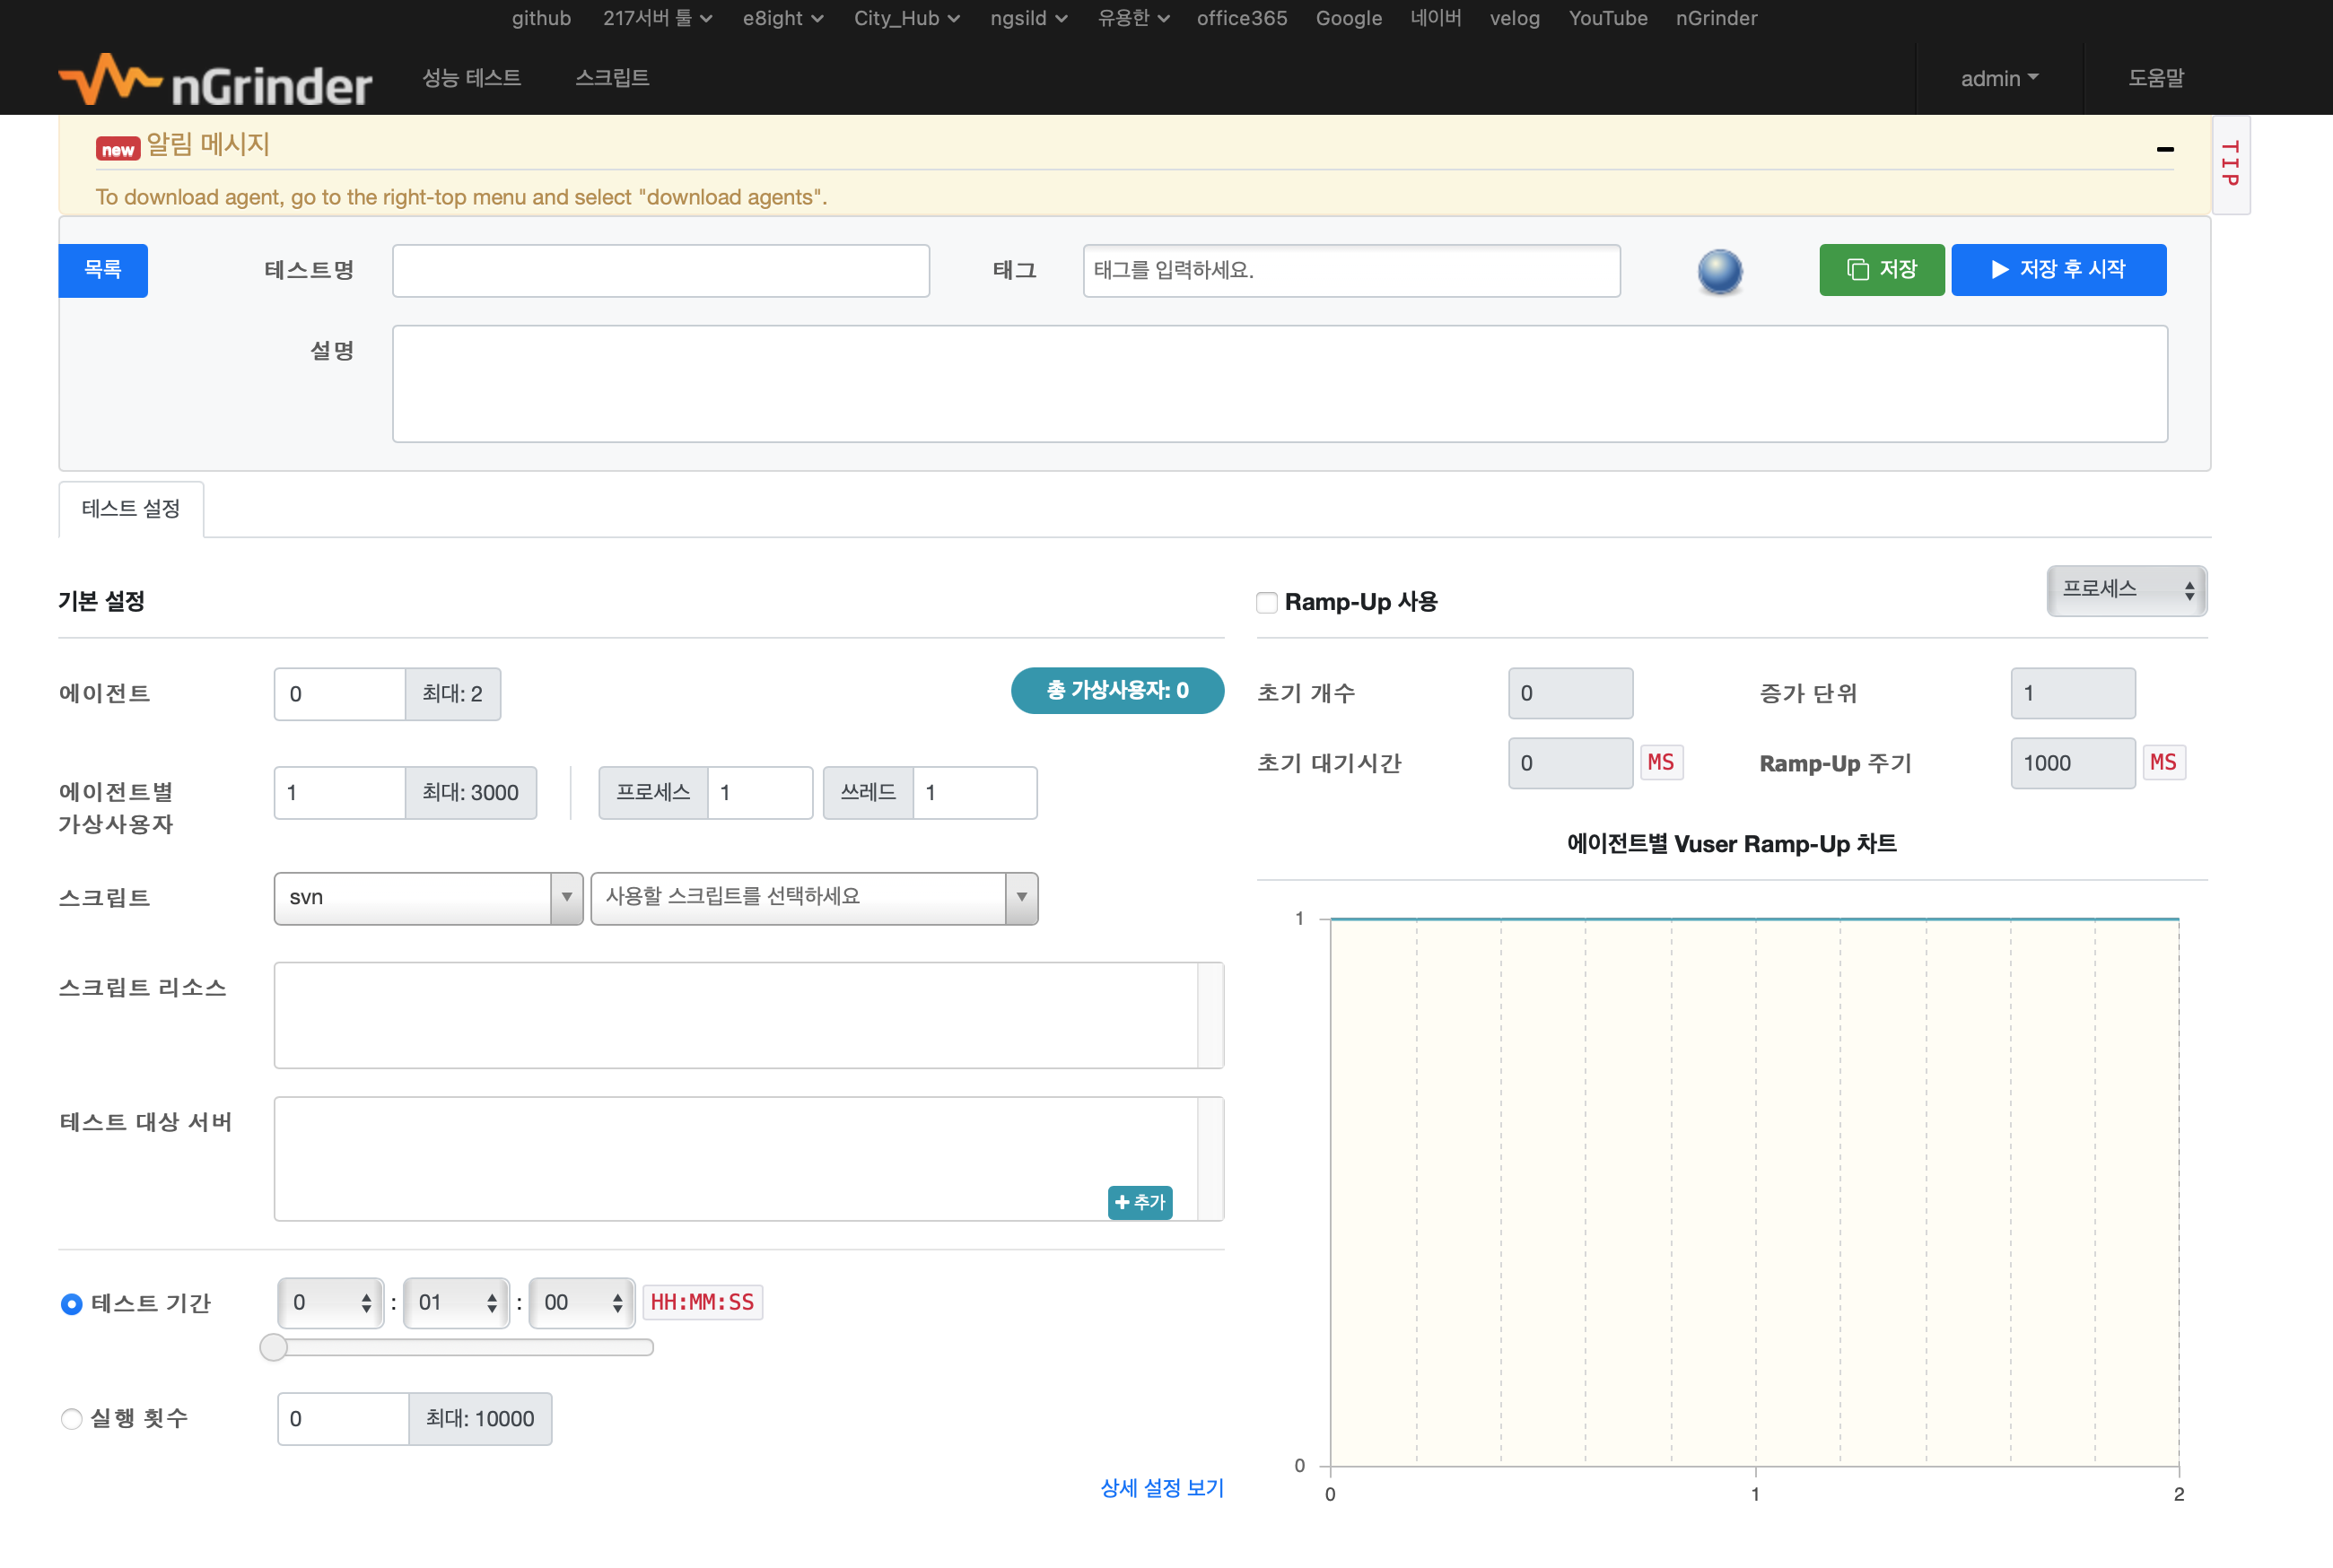Screen dimensions: 2333x1568
Task: Open the 성능 테스트 menu
Action: tap(471, 78)
